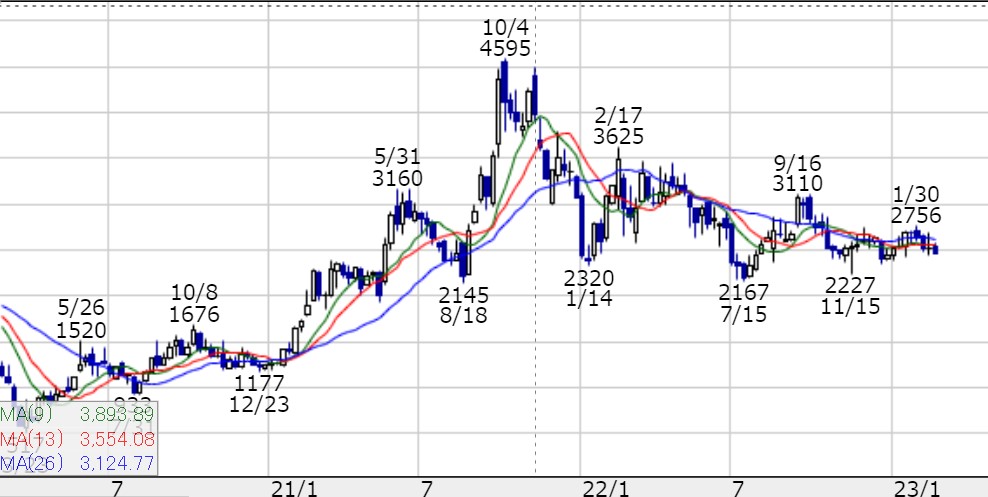
Task: Click the 21/1 date on time axis
Action: click(x=293, y=487)
